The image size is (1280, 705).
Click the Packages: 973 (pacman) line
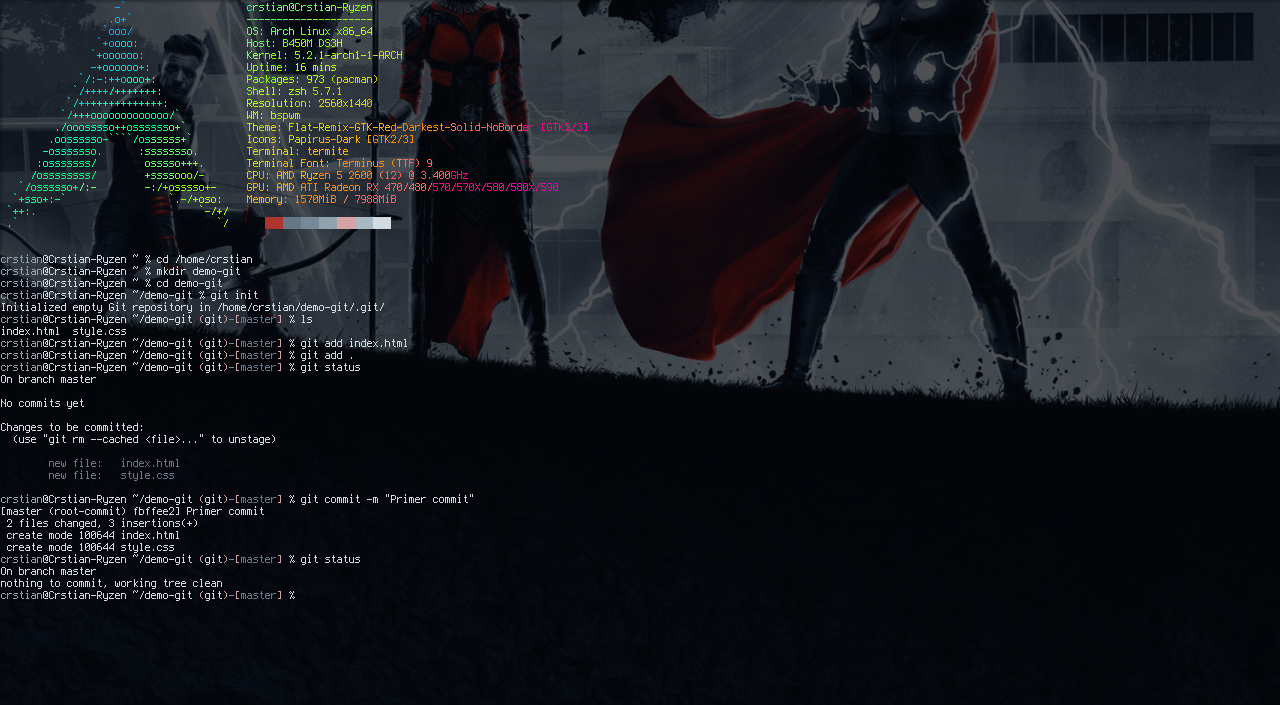312,79
